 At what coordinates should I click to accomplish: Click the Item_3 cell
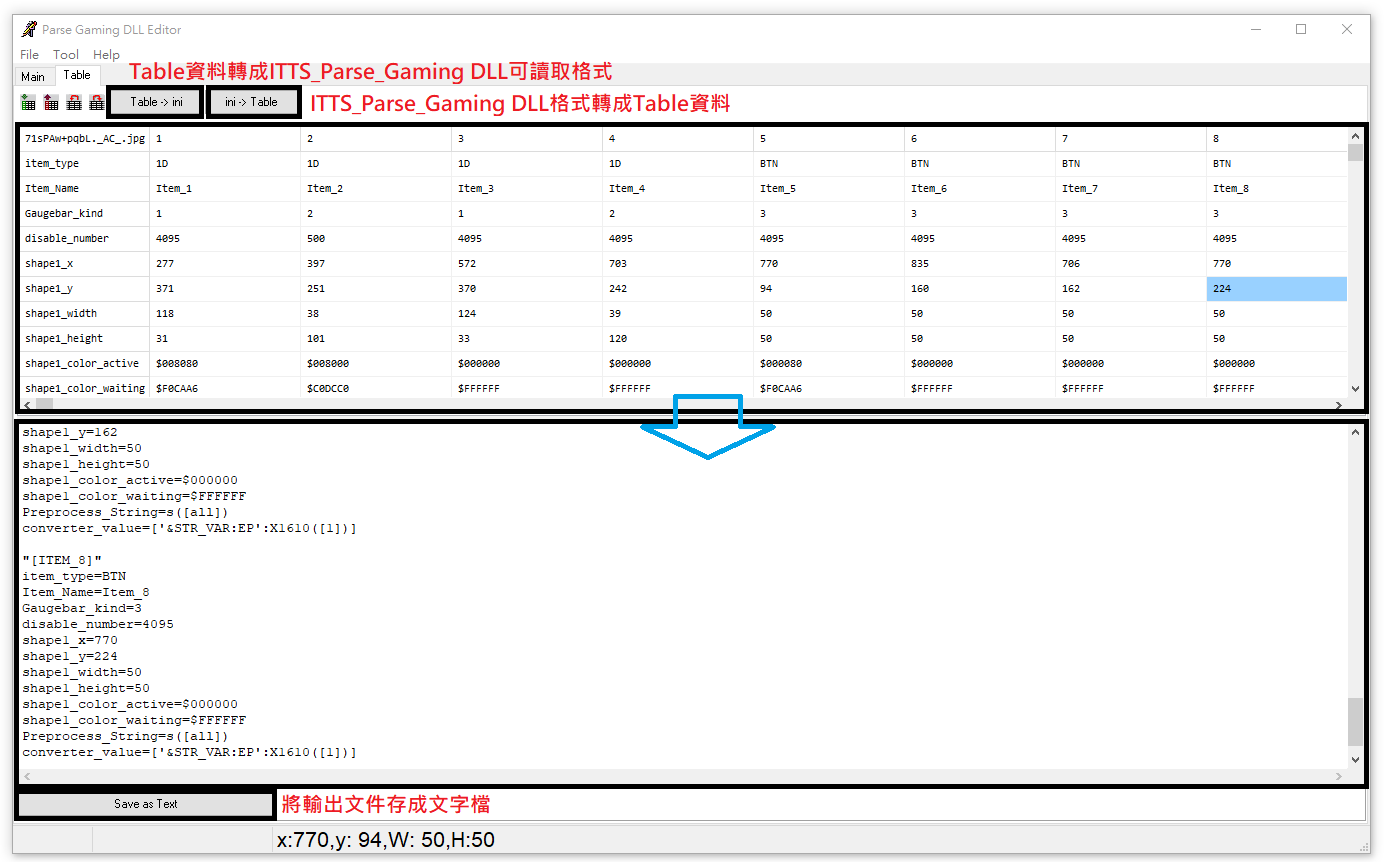pyautogui.click(x=528, y=189)
